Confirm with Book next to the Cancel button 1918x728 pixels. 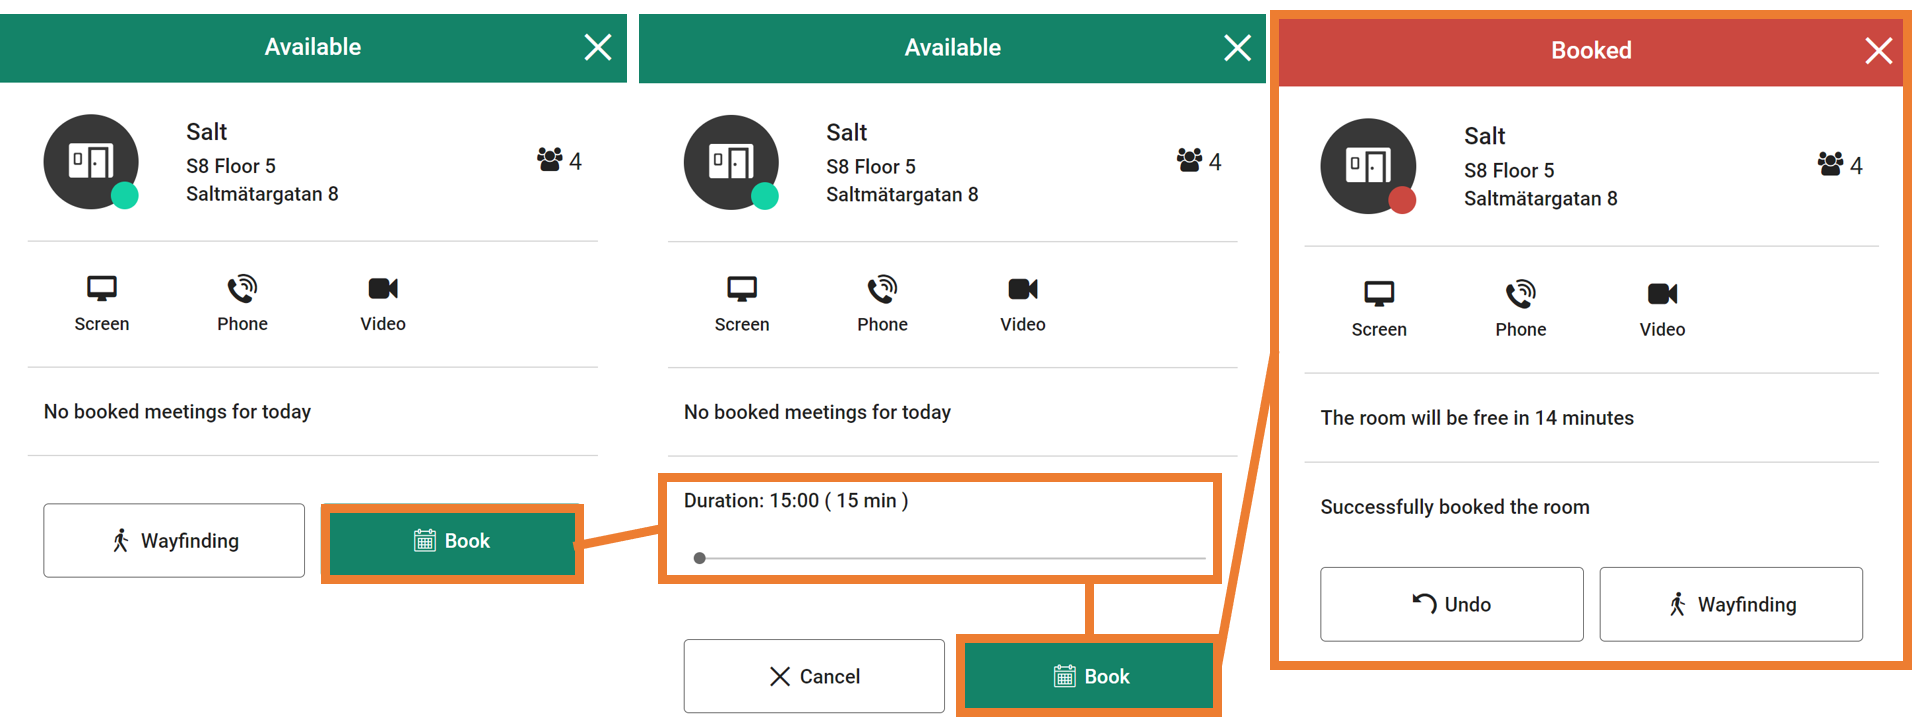coord(1090,677)
